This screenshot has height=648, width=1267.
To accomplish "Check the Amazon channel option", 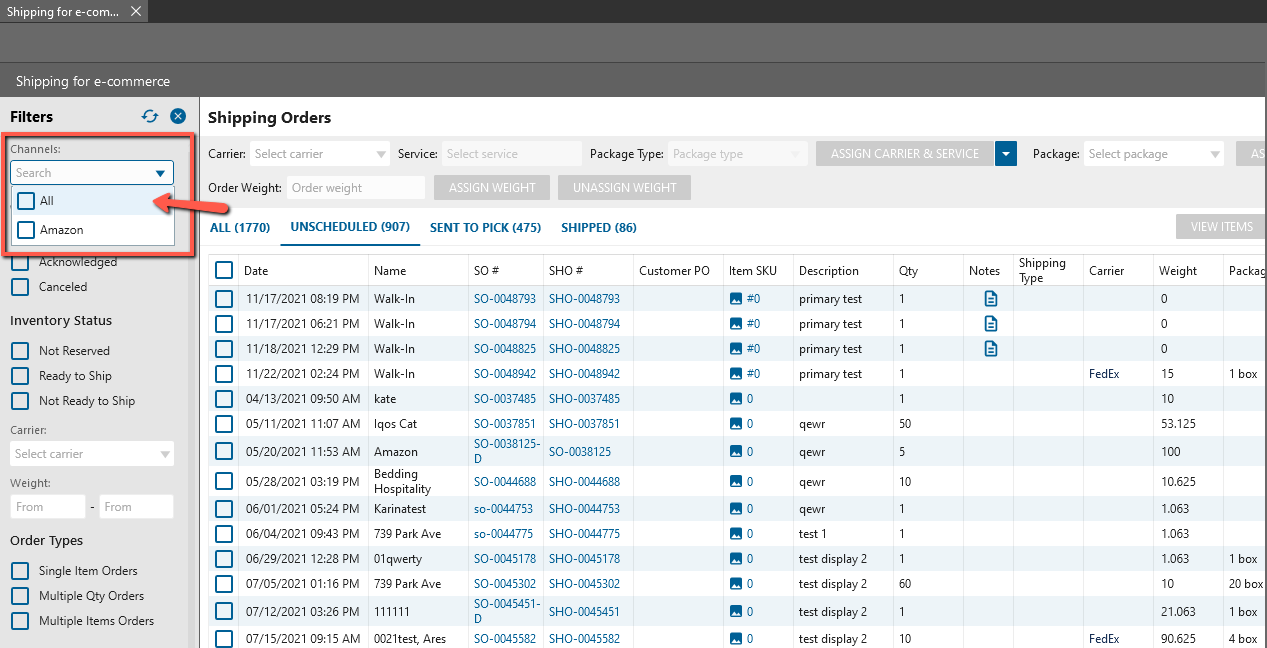I will click(x=27, y=230).
